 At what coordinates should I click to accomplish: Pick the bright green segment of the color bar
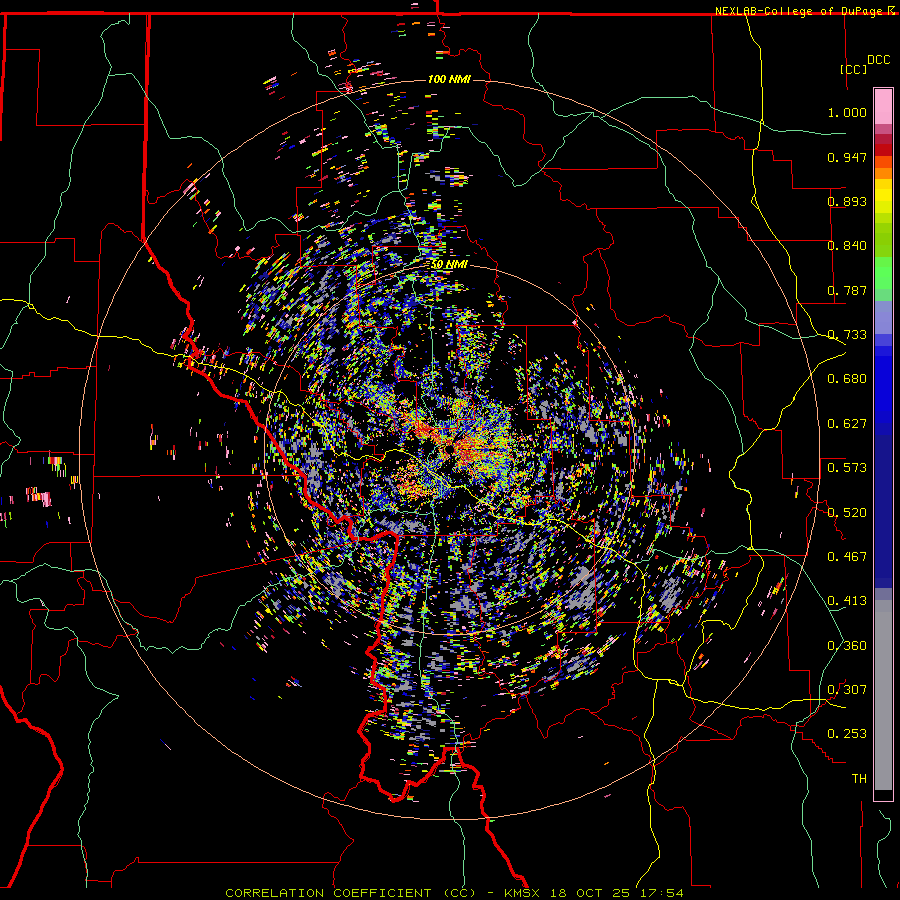tap(883, 273)
